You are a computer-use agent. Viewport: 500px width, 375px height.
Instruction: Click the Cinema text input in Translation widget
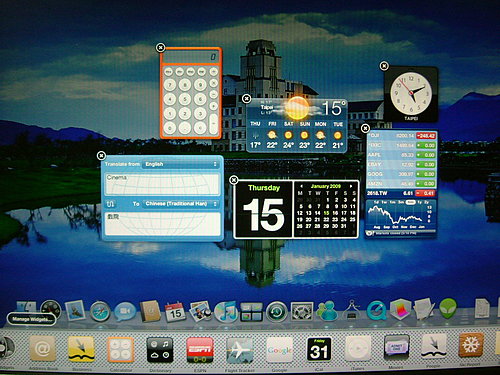pos(162,184)
